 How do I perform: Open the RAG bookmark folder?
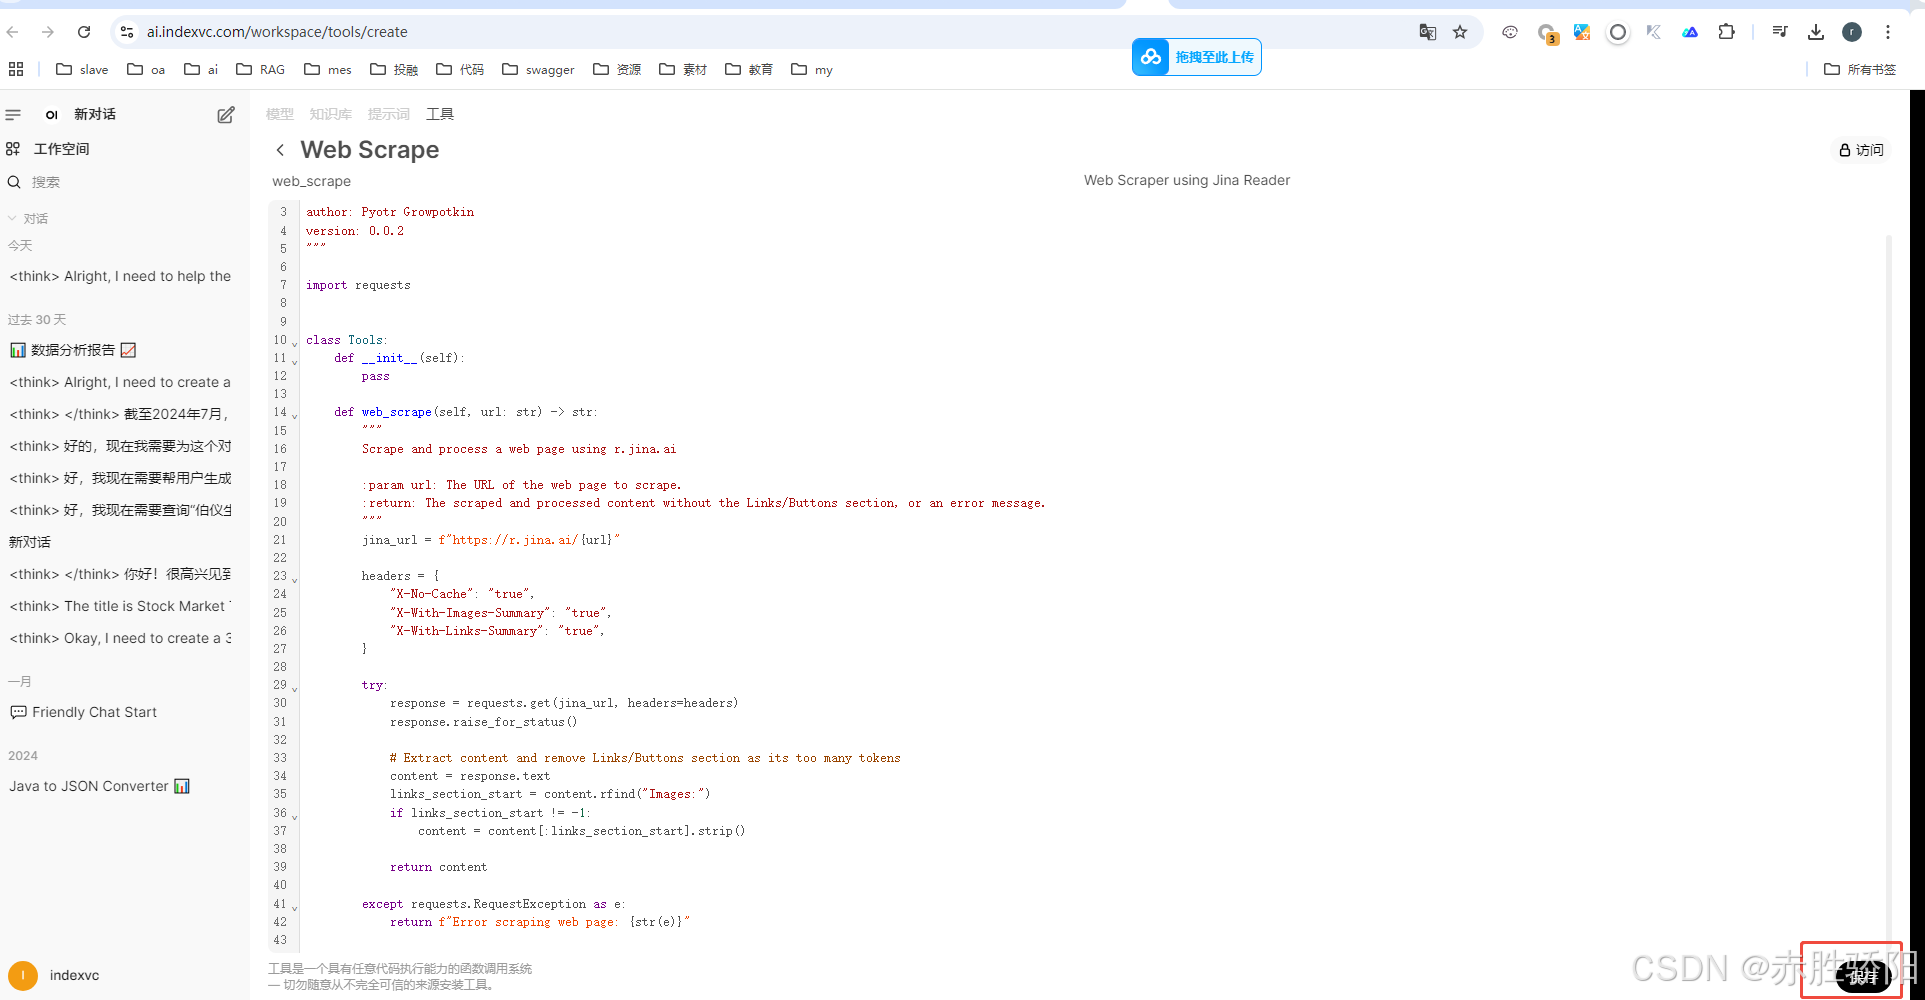tap(260, 69)
